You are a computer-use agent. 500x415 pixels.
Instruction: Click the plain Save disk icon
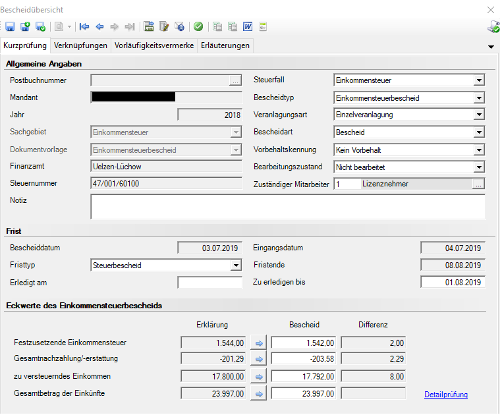pyautogui.click(x=10, y=27)
